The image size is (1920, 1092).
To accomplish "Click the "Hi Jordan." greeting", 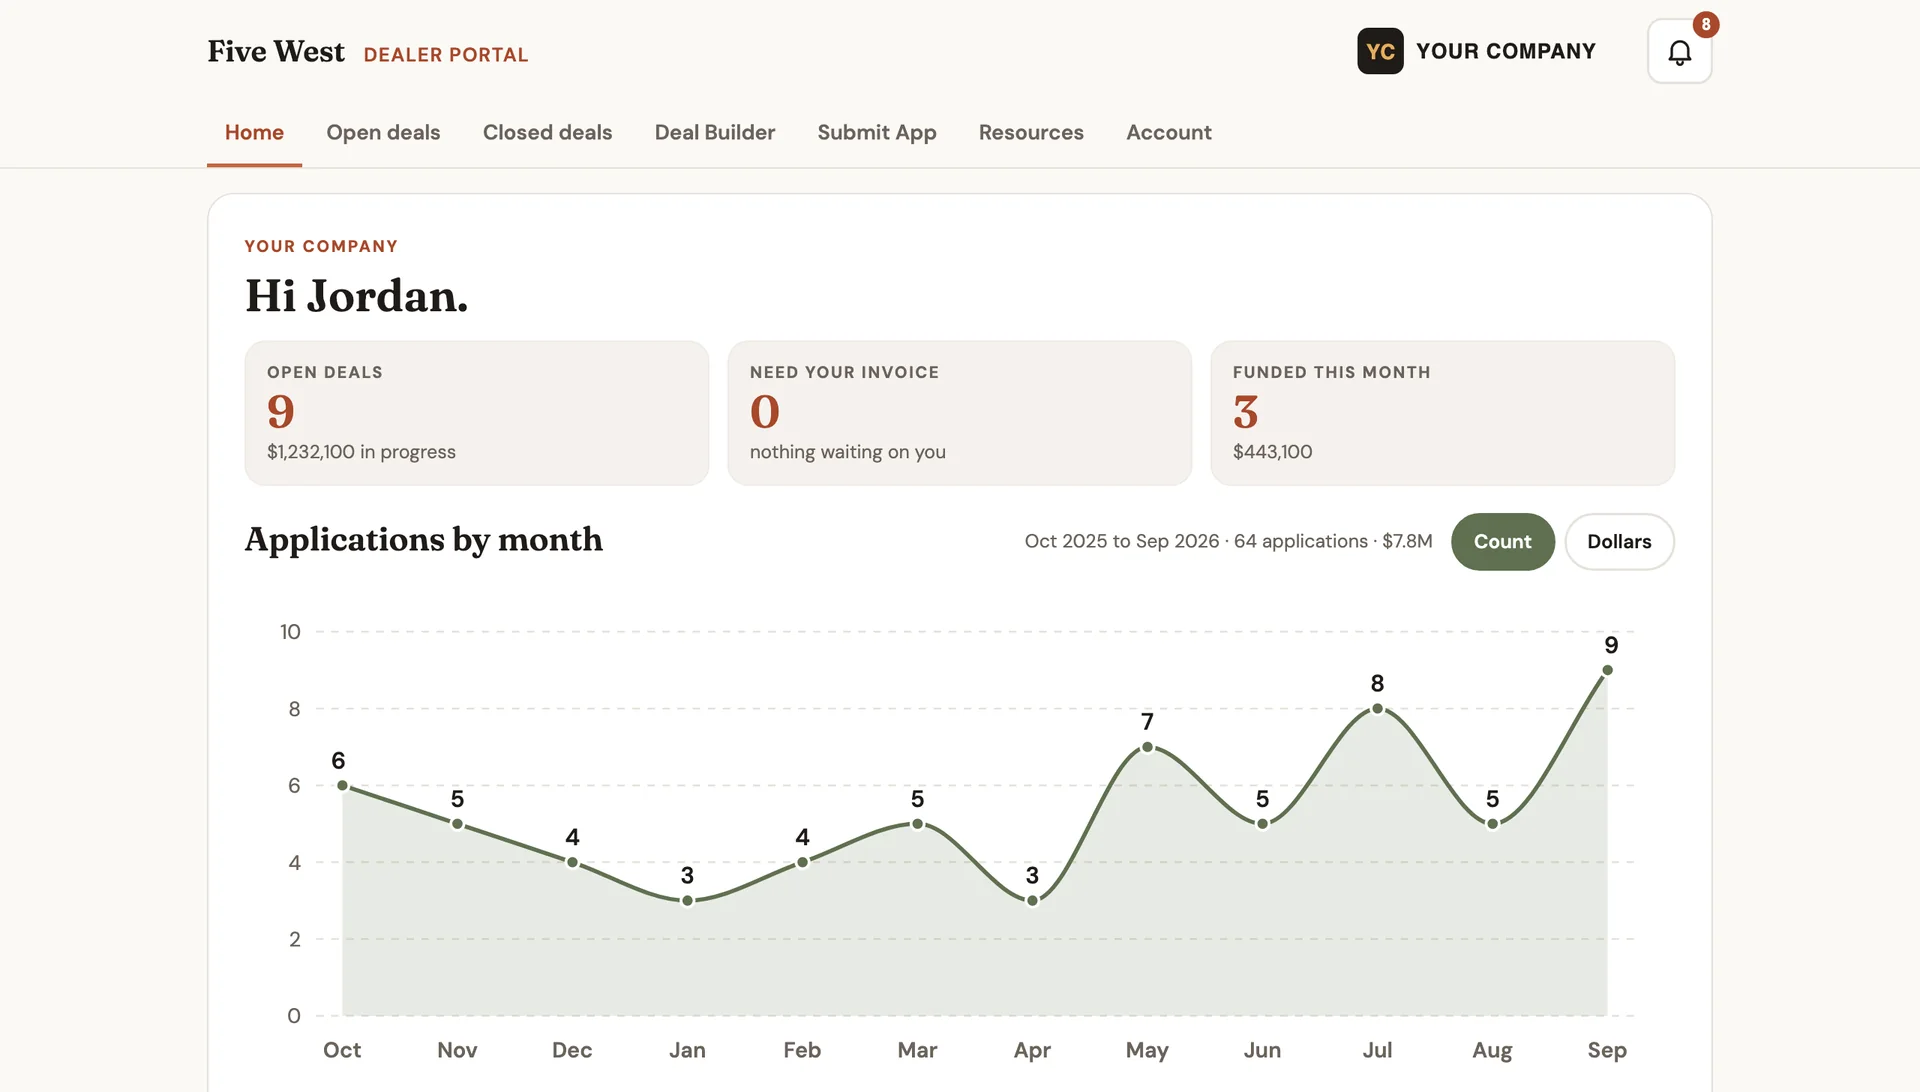I will coord(357,296).
